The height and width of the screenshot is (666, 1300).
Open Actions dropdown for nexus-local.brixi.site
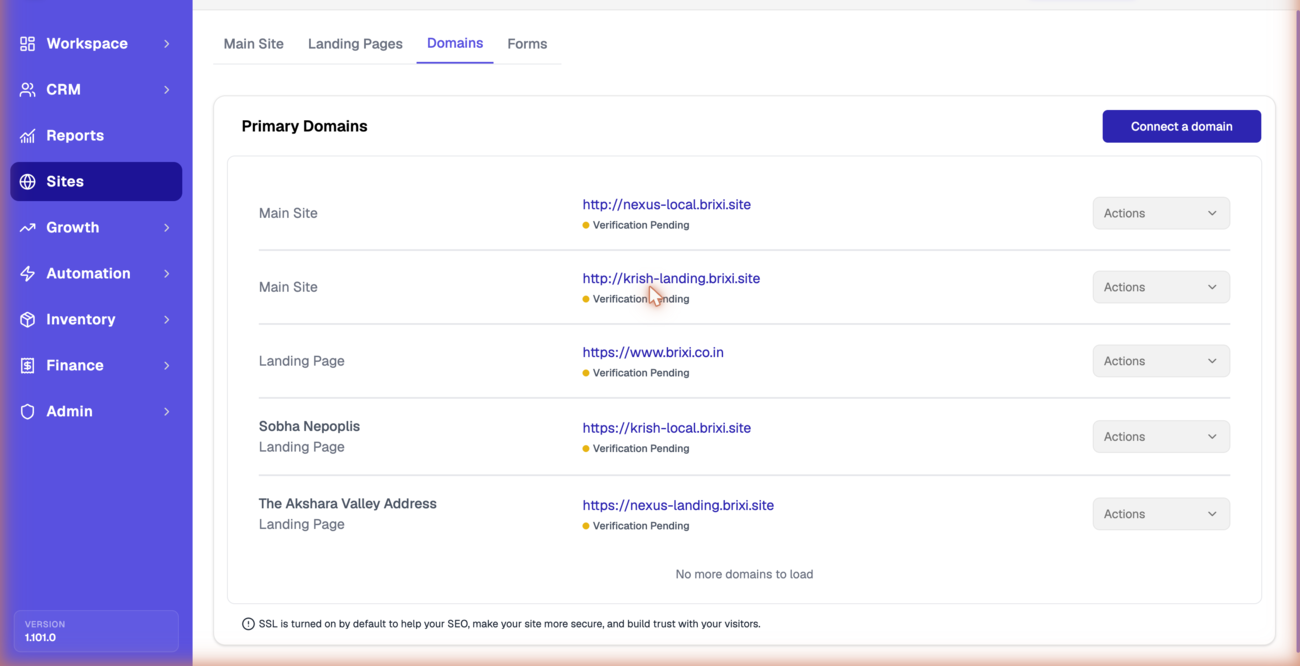click(x=1161, y=213)
